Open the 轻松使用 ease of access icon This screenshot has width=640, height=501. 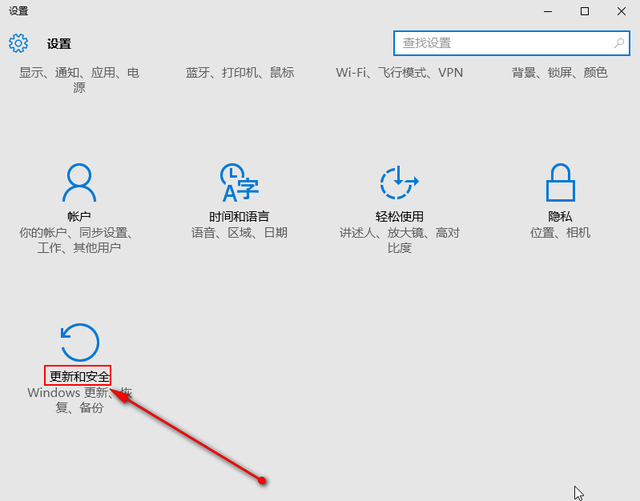pos(399,183)
